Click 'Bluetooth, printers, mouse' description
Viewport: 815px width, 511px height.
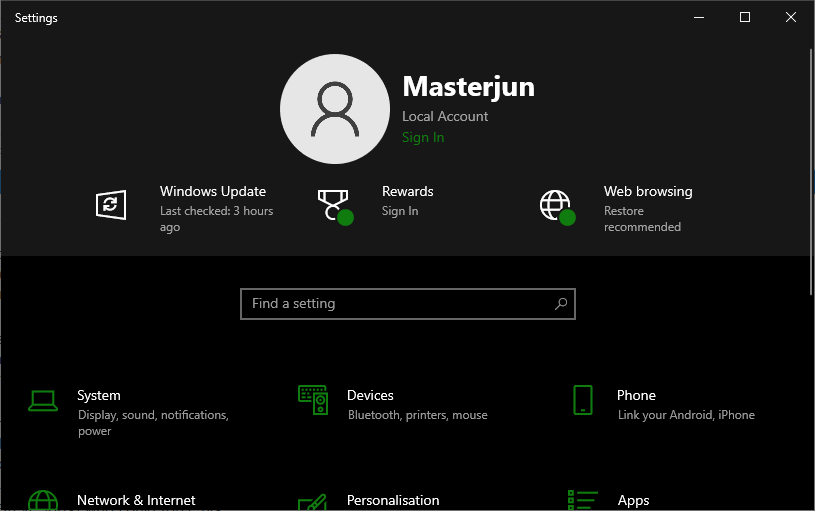(x=418, y=415)
